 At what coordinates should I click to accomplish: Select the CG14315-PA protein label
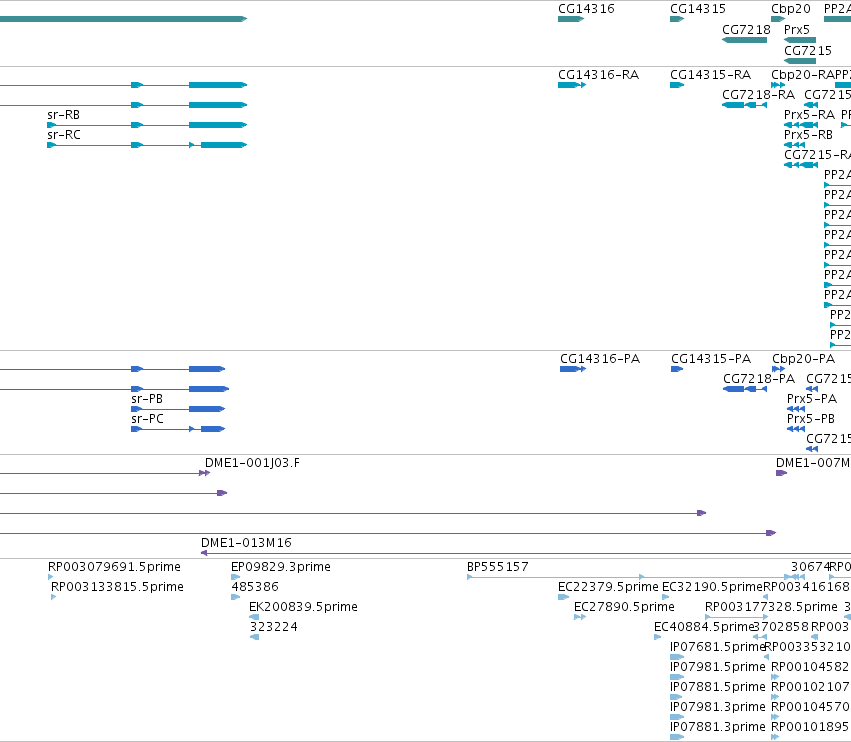click(711, 359)
